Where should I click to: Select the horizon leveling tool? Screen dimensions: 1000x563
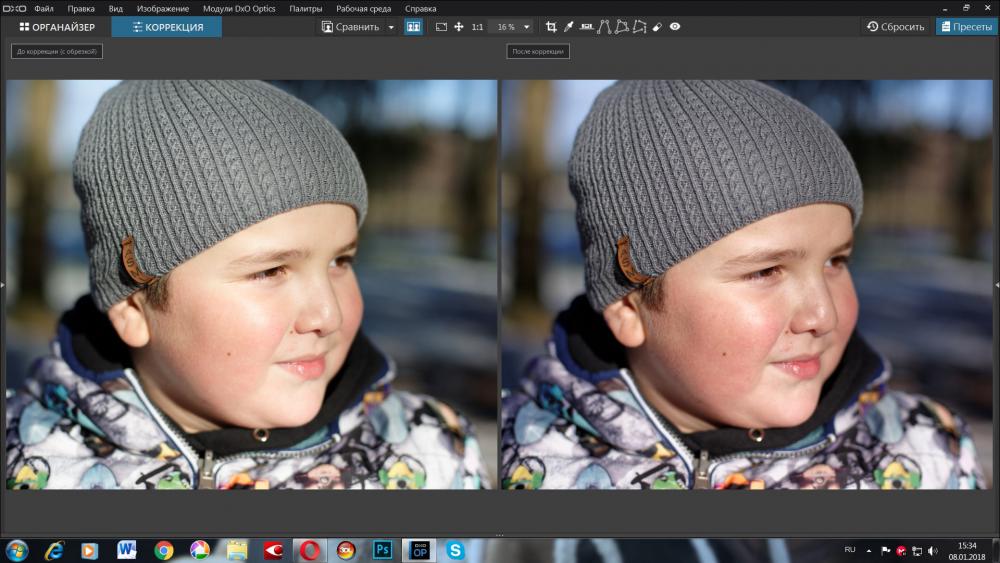coord(587,27)
